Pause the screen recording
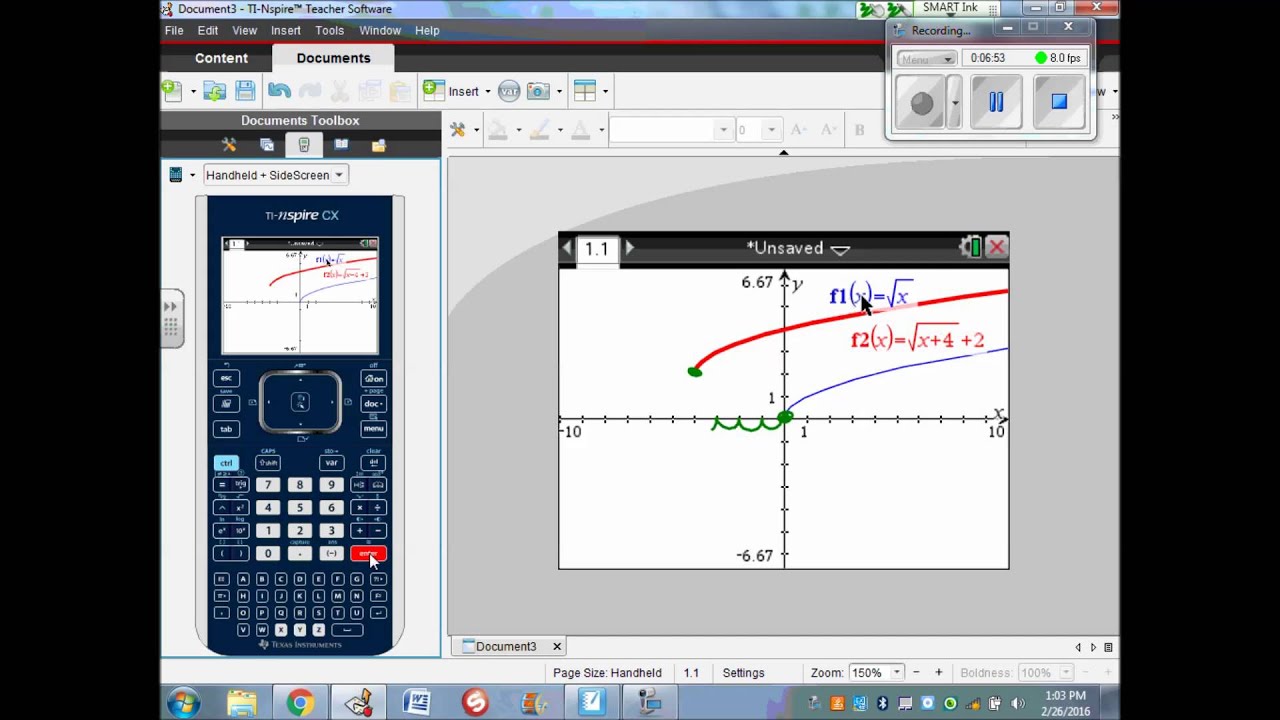This screenshot has width=1280, height=720. click(x=996, y=102)
